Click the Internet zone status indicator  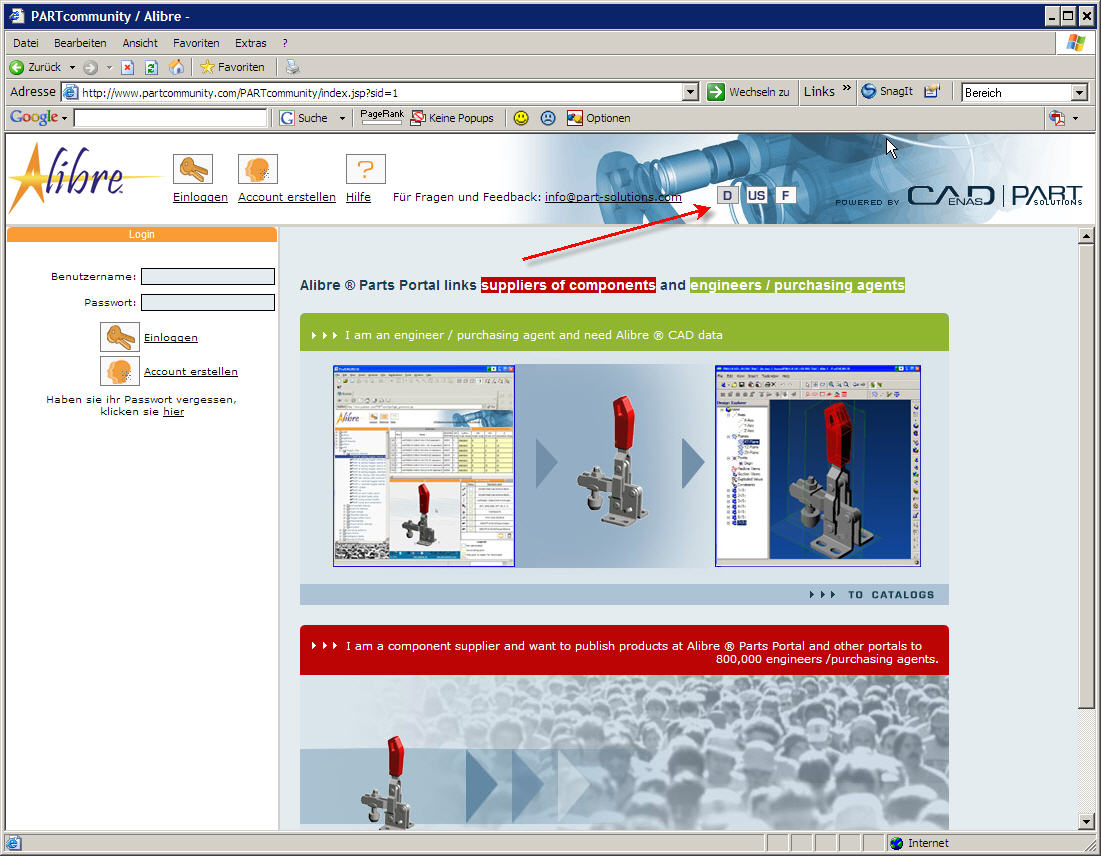[x=919, y=843]
